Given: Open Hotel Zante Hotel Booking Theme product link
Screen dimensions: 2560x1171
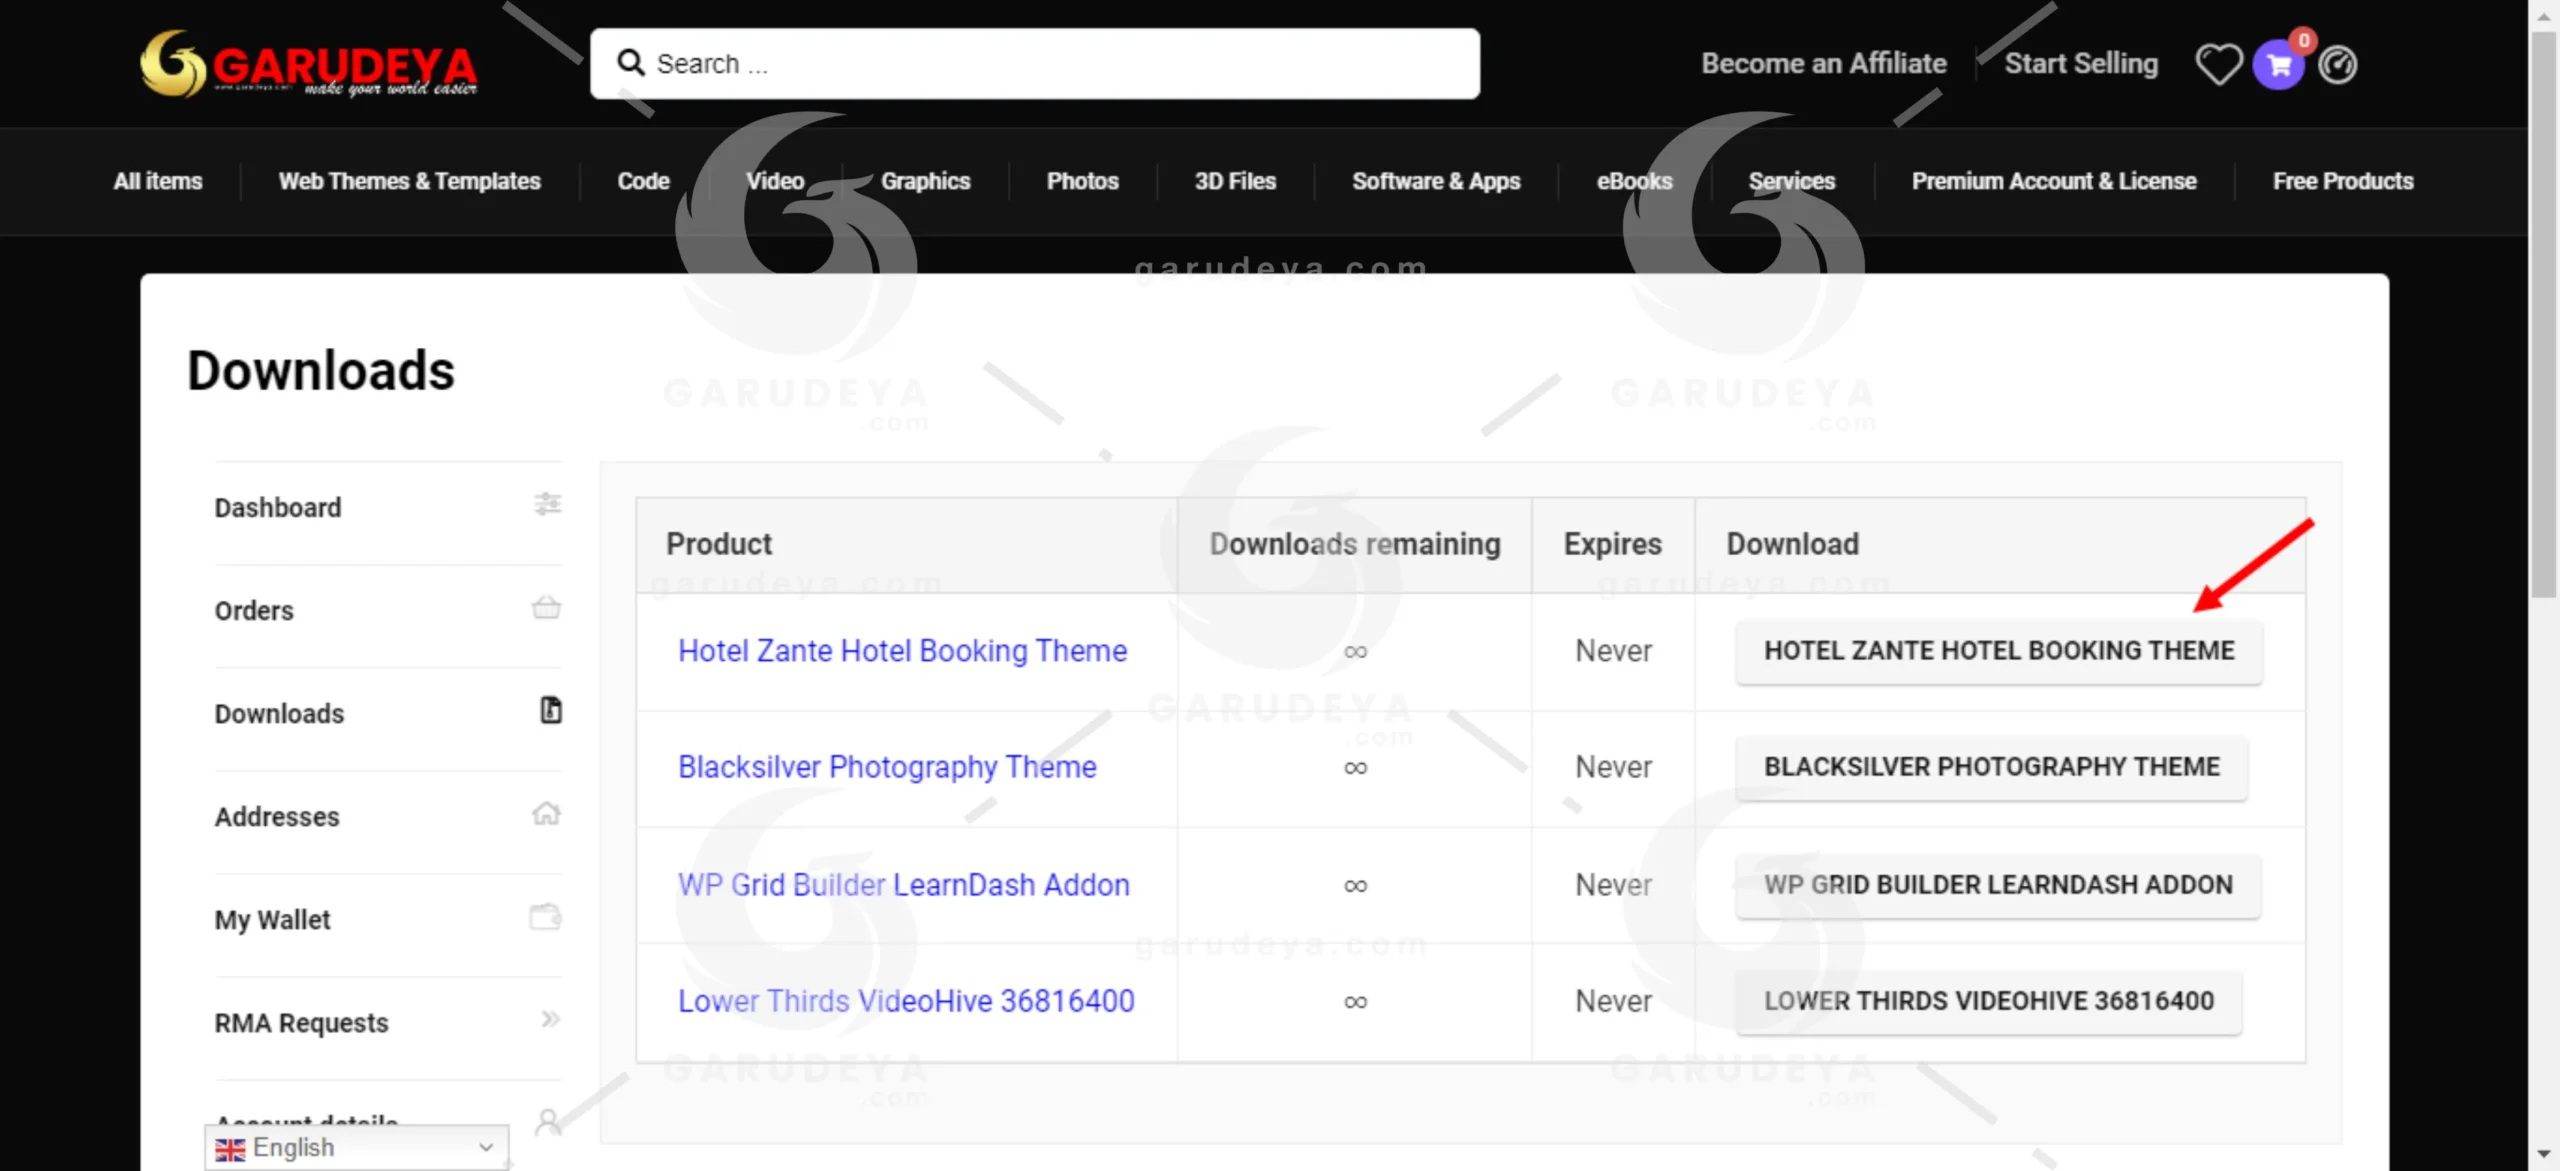Looking at the screenshot, I should pos(902,650).
